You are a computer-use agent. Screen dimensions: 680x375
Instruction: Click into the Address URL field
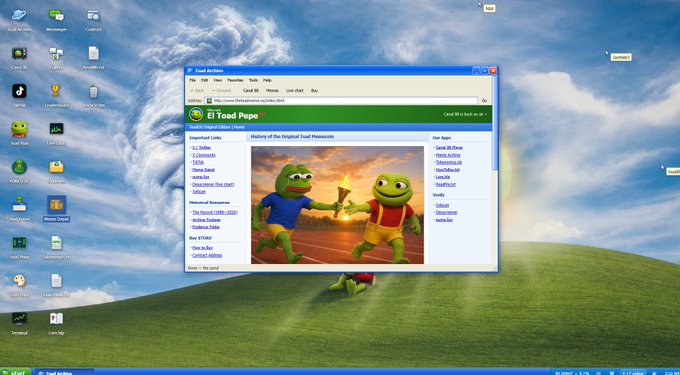point(341,101)
